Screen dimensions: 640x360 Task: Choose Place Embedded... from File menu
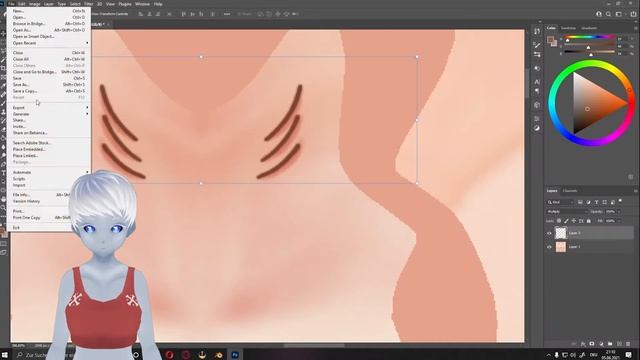[x=49, y=149]
